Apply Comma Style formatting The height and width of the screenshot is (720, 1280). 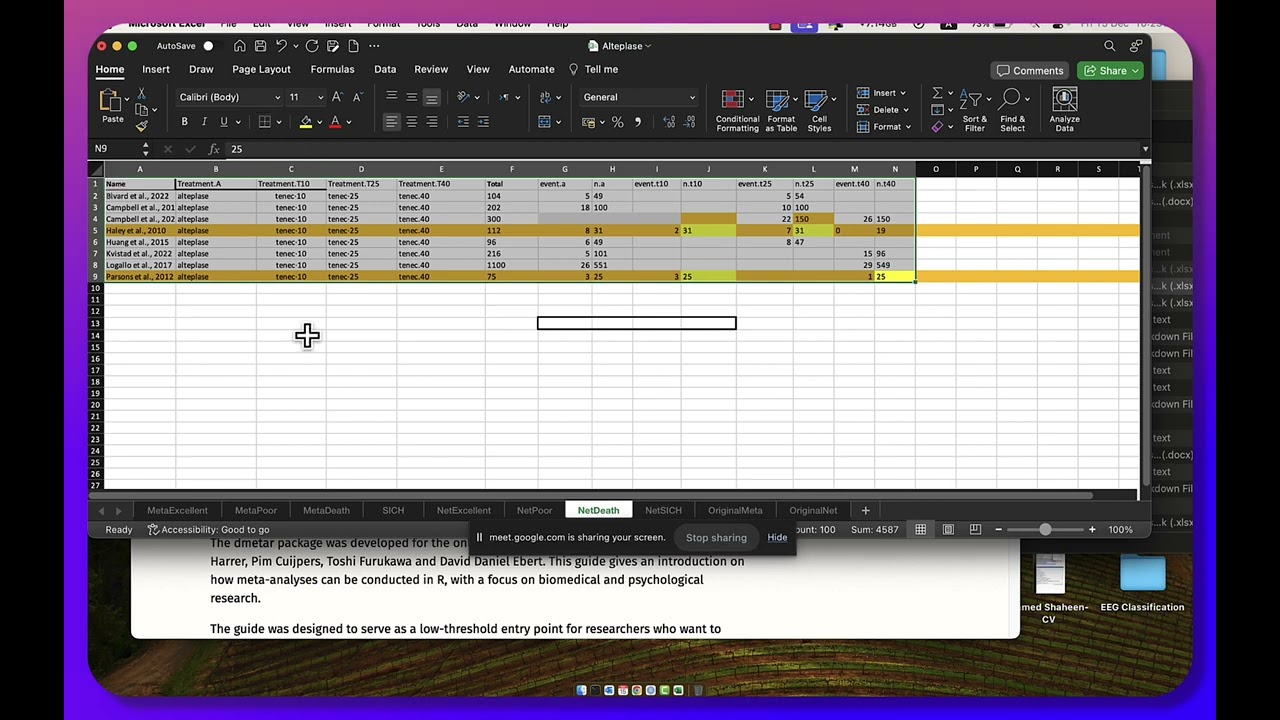637,122
